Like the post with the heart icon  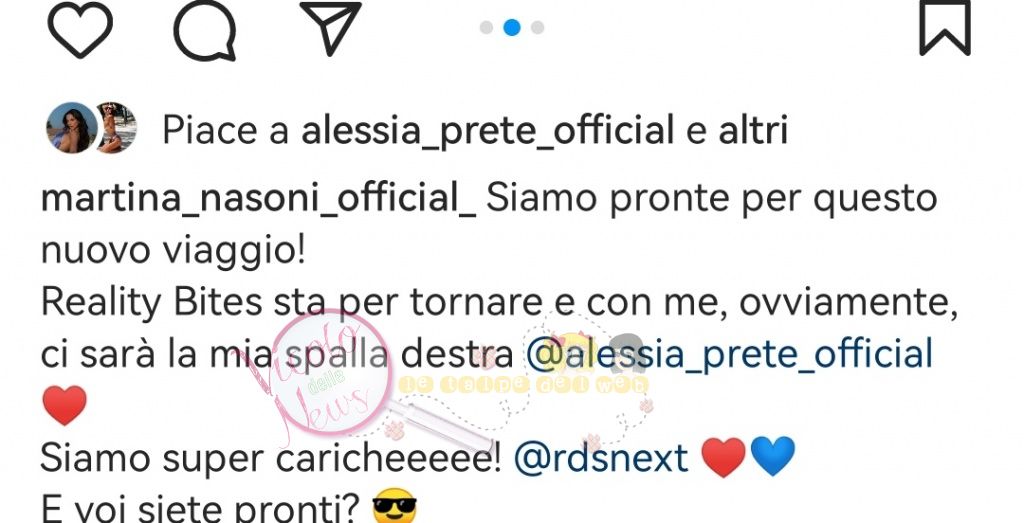coord(80,29)
